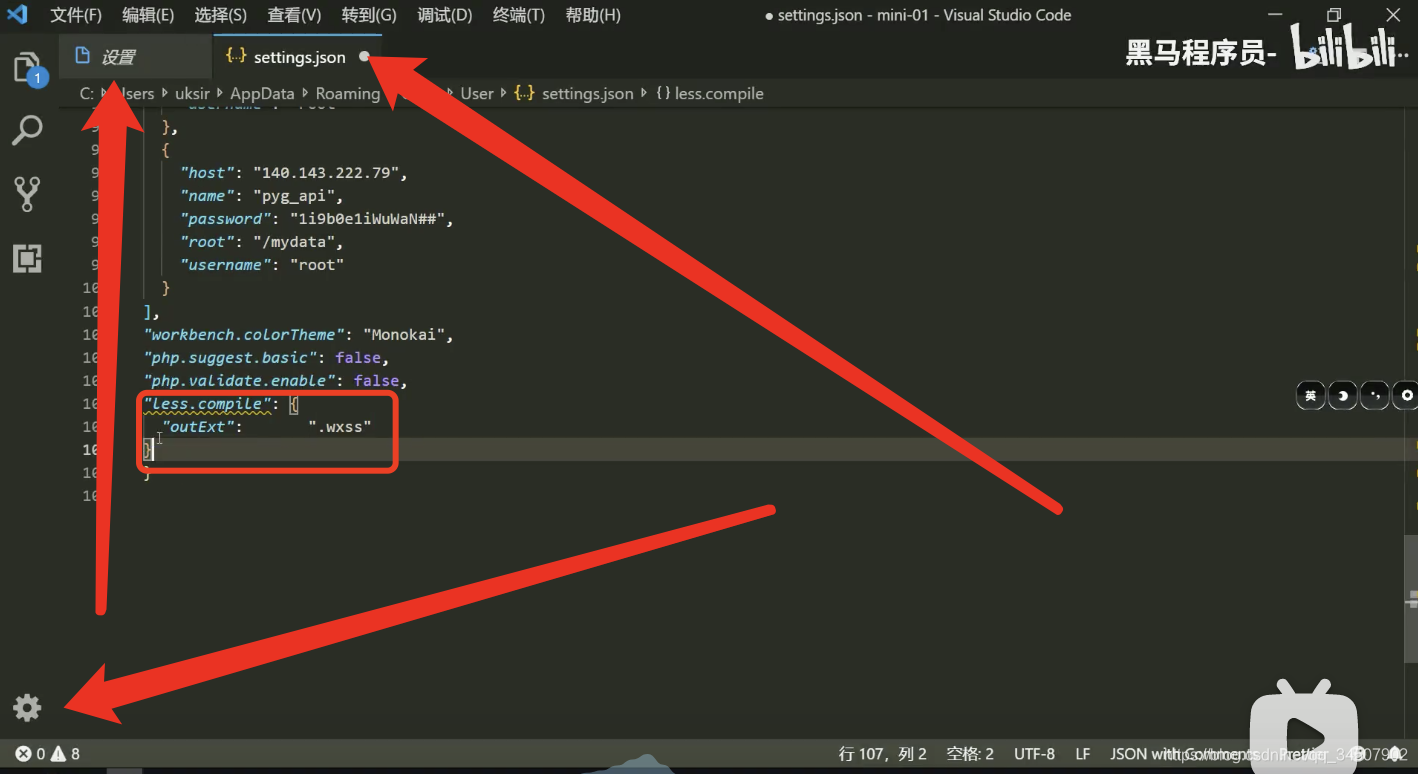Open the less.compile breadcrumb dropdown
1418x774 pixels.
(x=710, y=93)
